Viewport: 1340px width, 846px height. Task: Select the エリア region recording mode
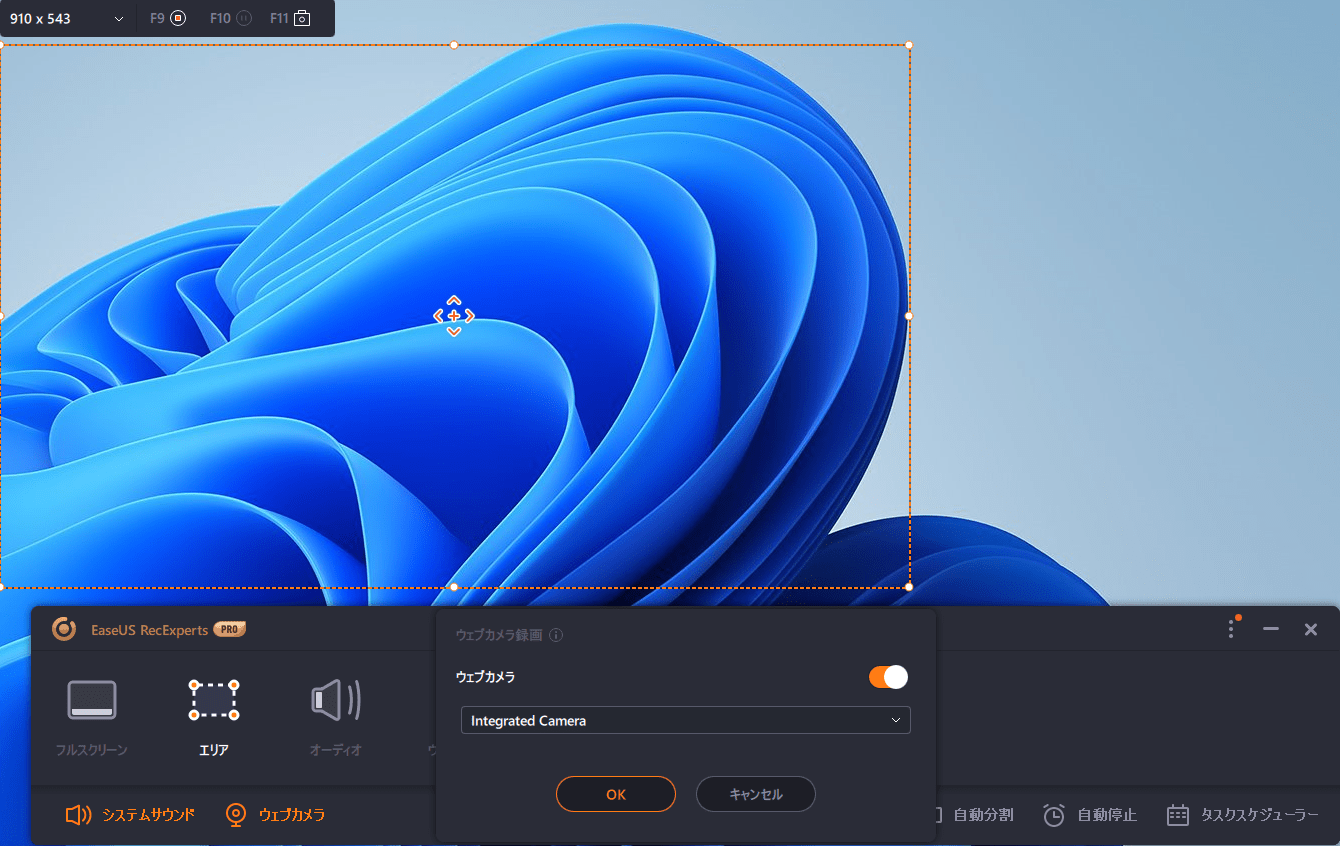pos(214,716)
